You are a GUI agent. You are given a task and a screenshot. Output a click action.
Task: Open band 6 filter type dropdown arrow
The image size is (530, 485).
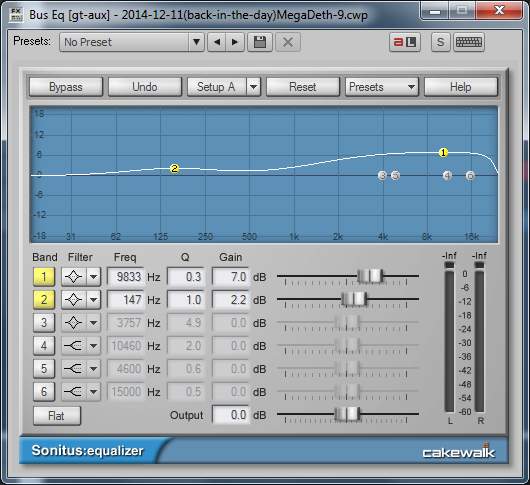pos(94,392)
